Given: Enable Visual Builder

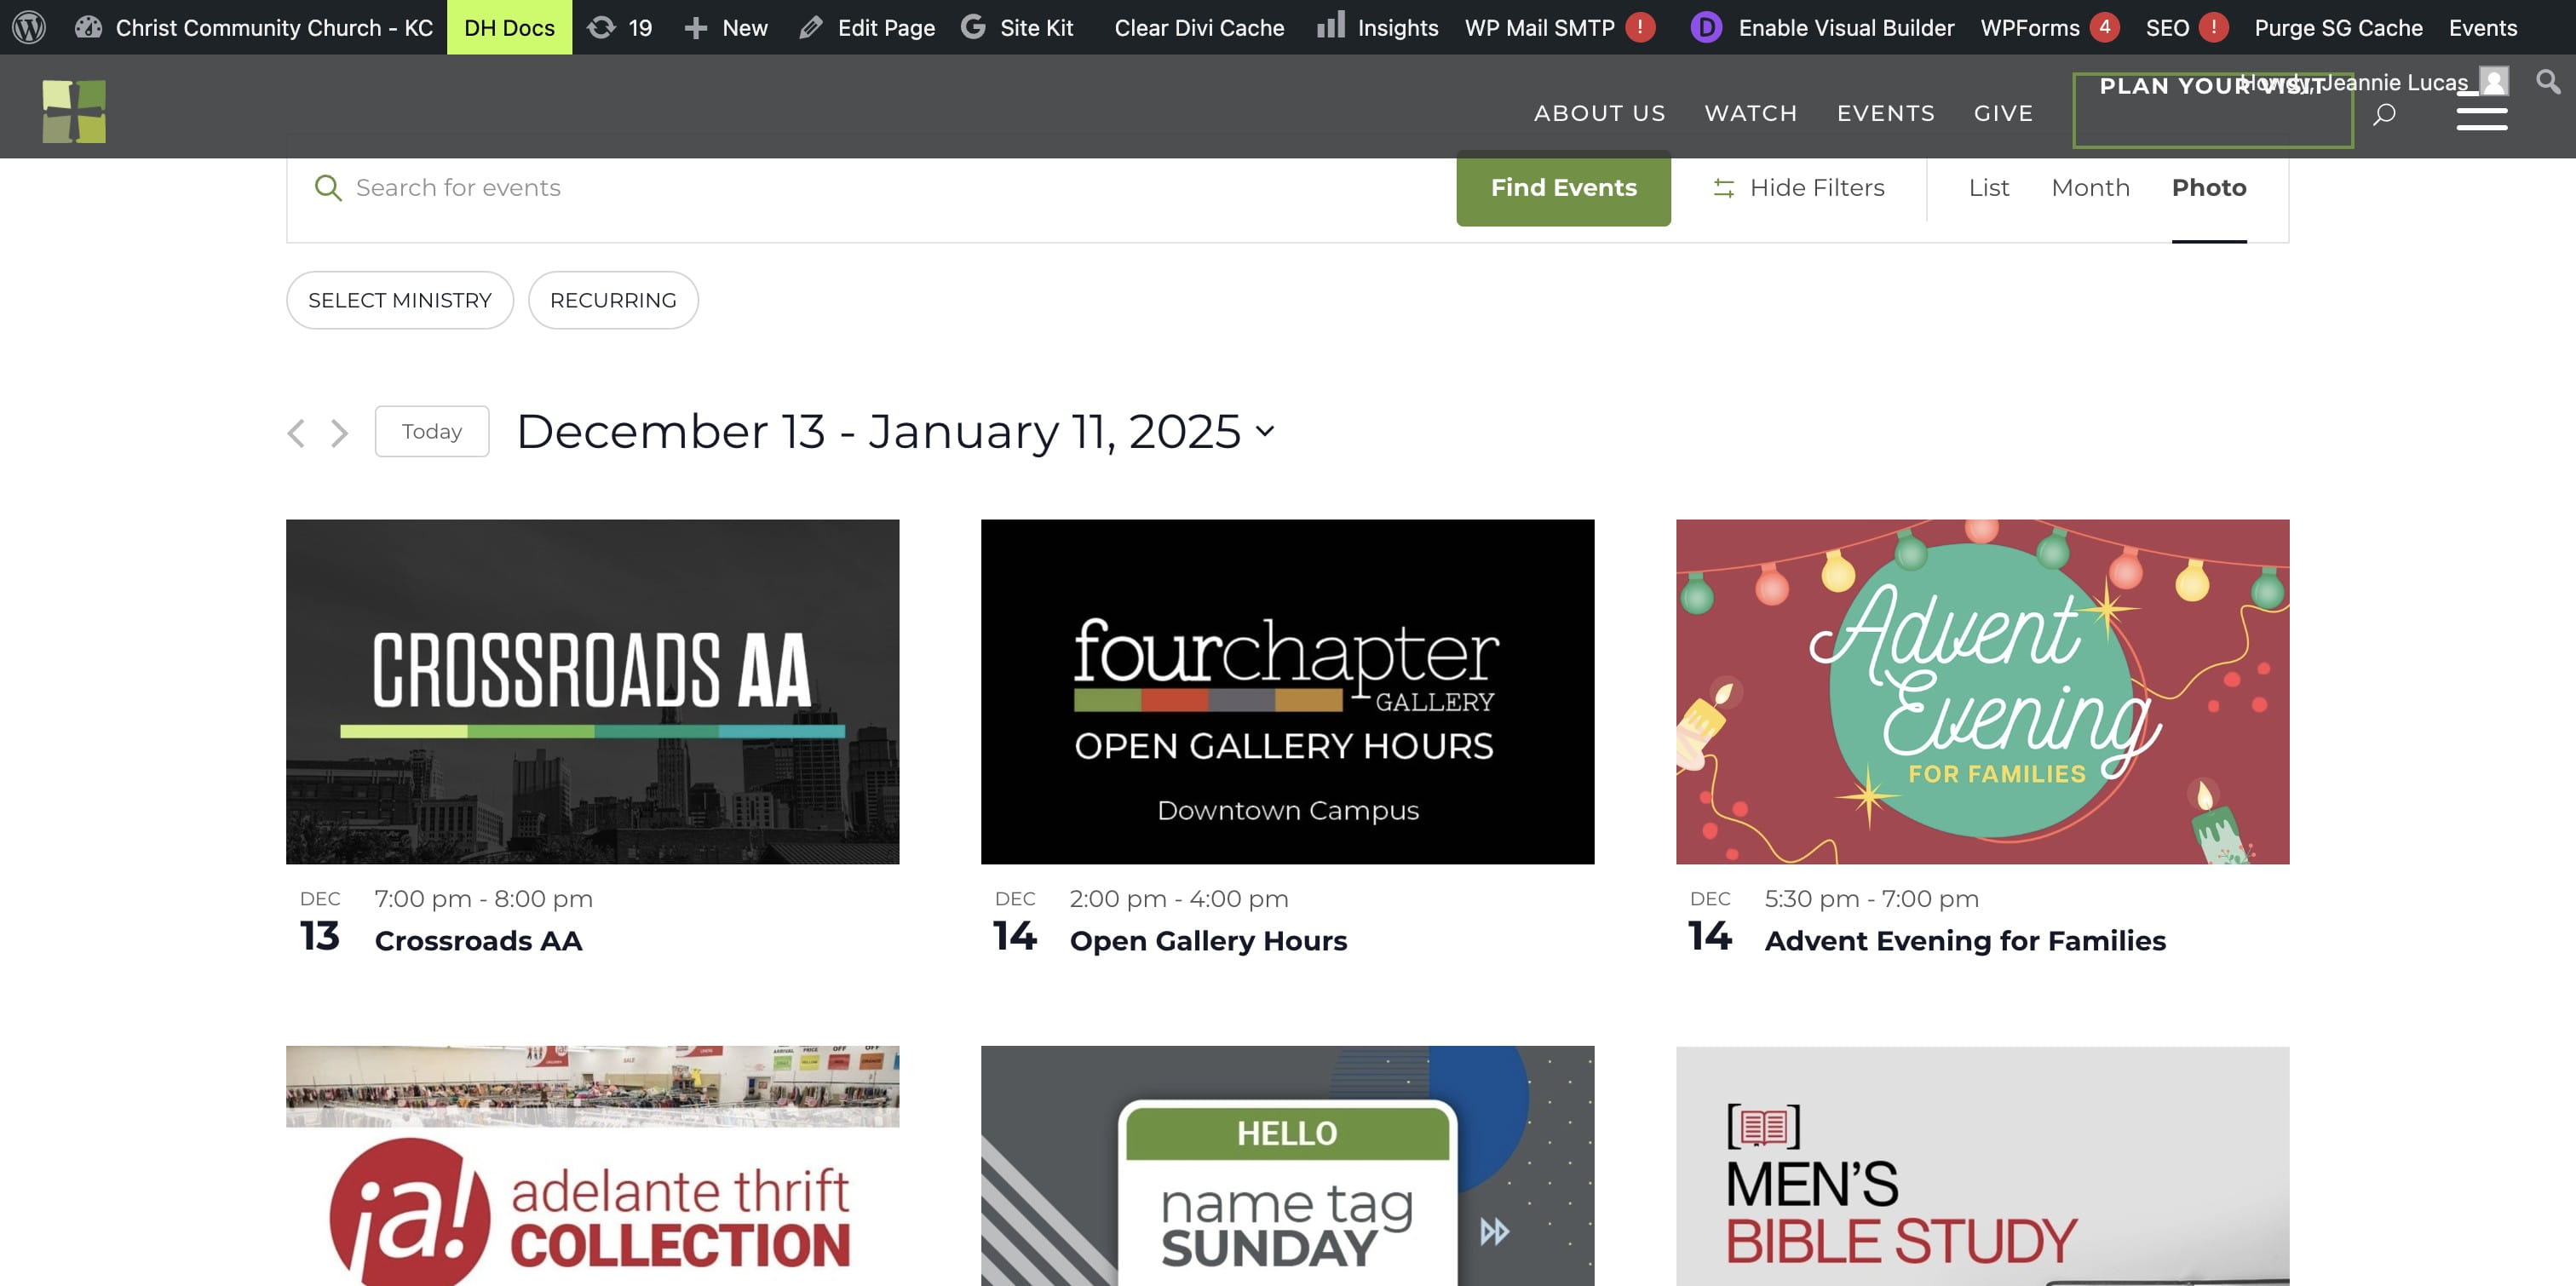Looking at the screenshot, I should pos(1846,27).
